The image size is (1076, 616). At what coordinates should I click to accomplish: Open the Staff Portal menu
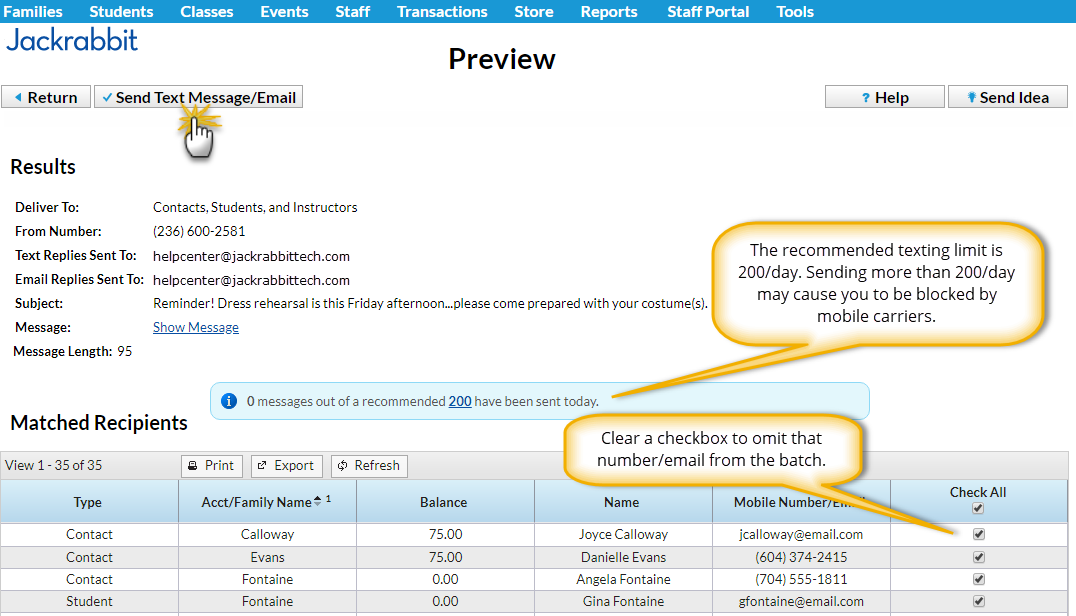pyautogui.click(x=708, y=12)
